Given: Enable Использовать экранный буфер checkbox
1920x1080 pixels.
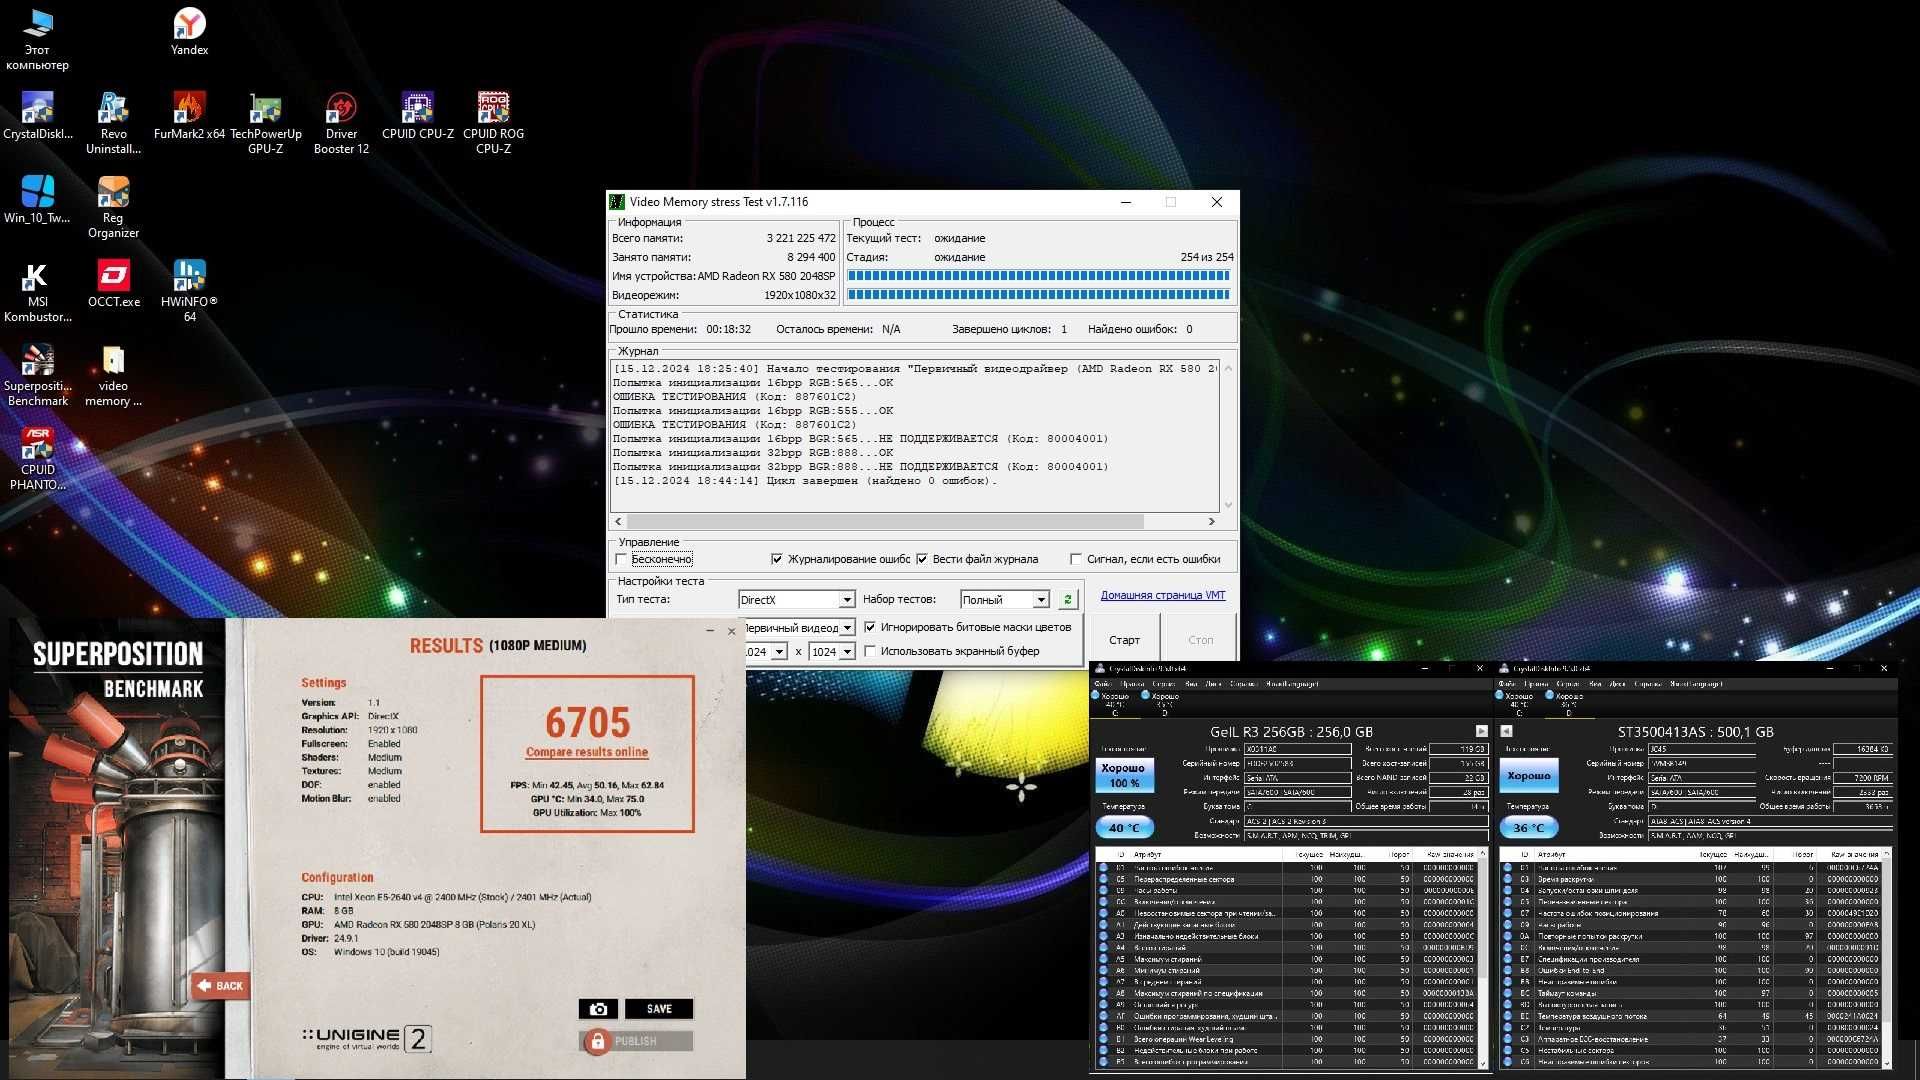Looking at the screenshot, I should pos(870,651).
